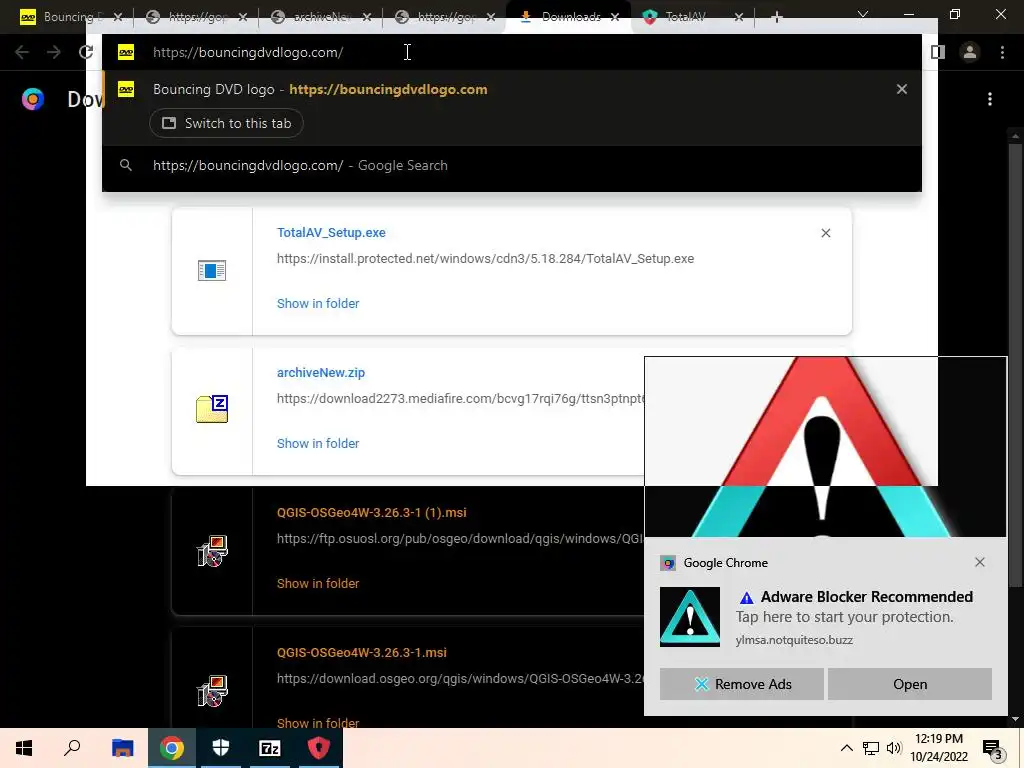Open the tab search chevron

(863, 14)
